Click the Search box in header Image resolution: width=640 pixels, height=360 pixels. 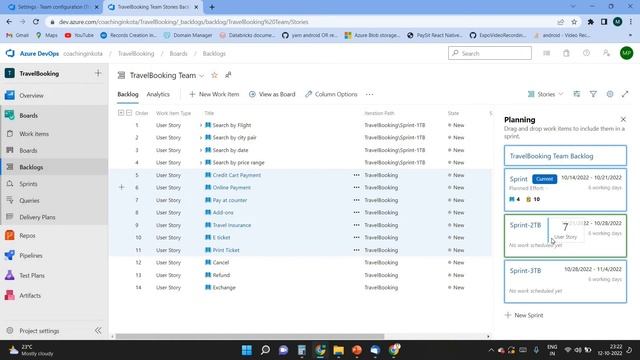click(490, 53)
